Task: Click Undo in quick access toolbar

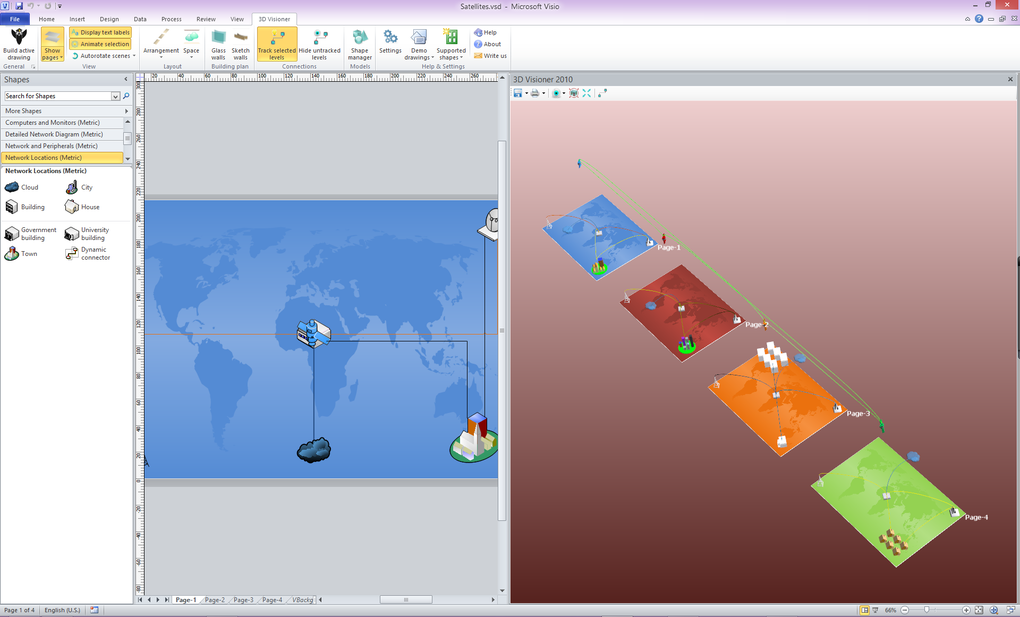Action: (x=30, y=6)
